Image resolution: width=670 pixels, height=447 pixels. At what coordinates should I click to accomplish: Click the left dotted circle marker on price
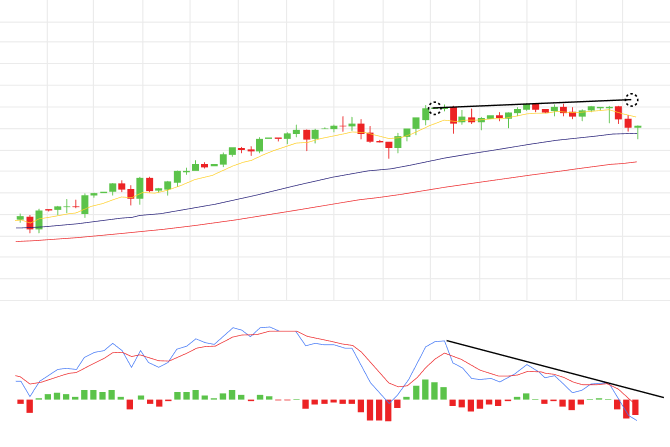click(x=435, y=107)
